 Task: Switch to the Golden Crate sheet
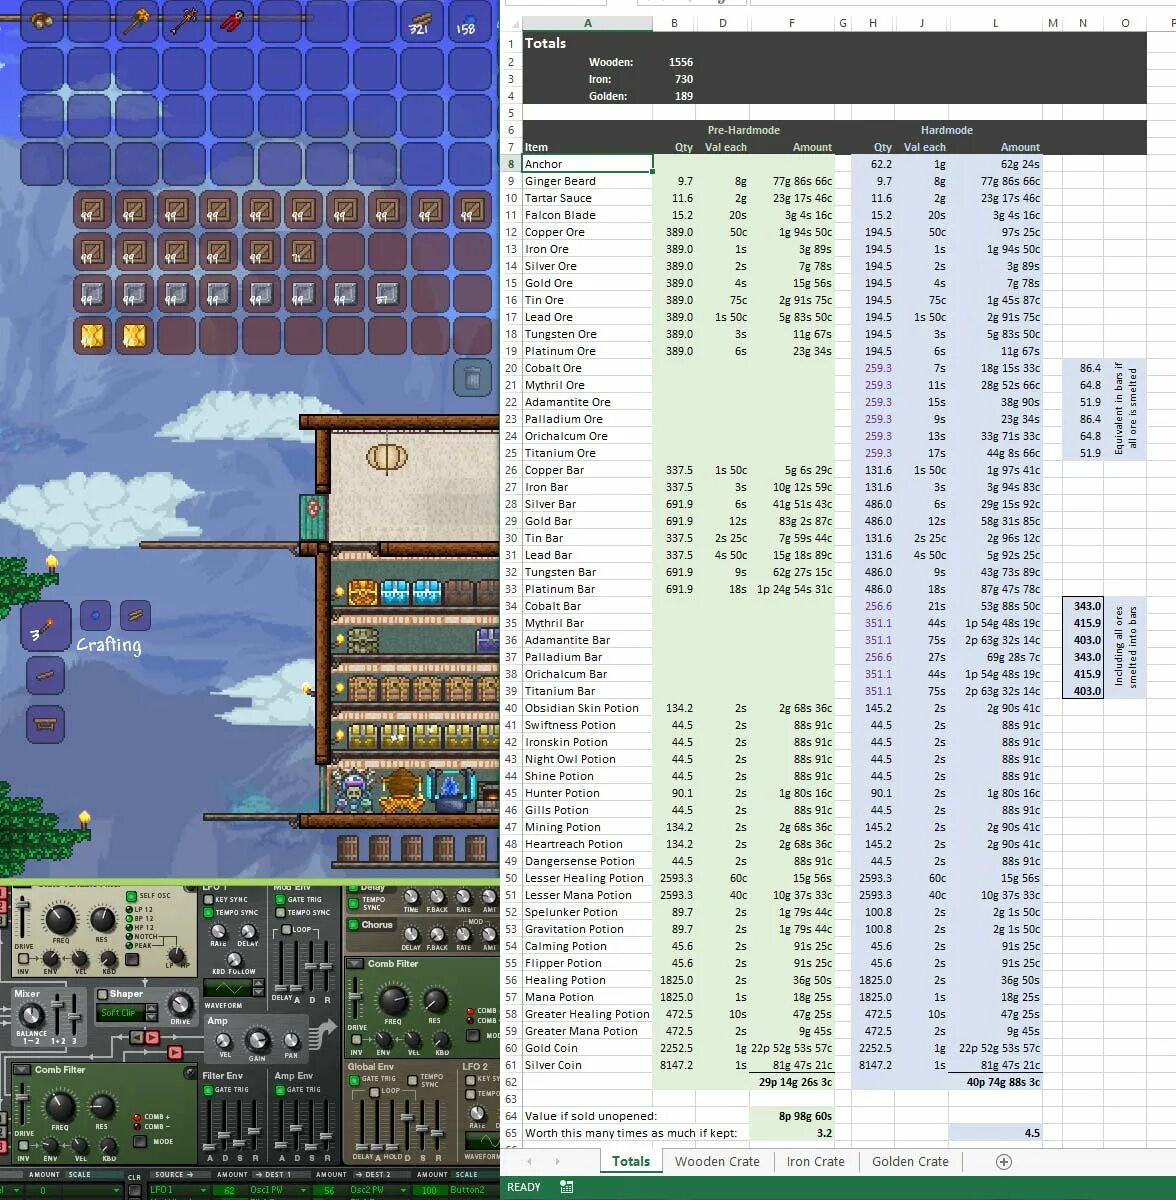pos(910,1161)
